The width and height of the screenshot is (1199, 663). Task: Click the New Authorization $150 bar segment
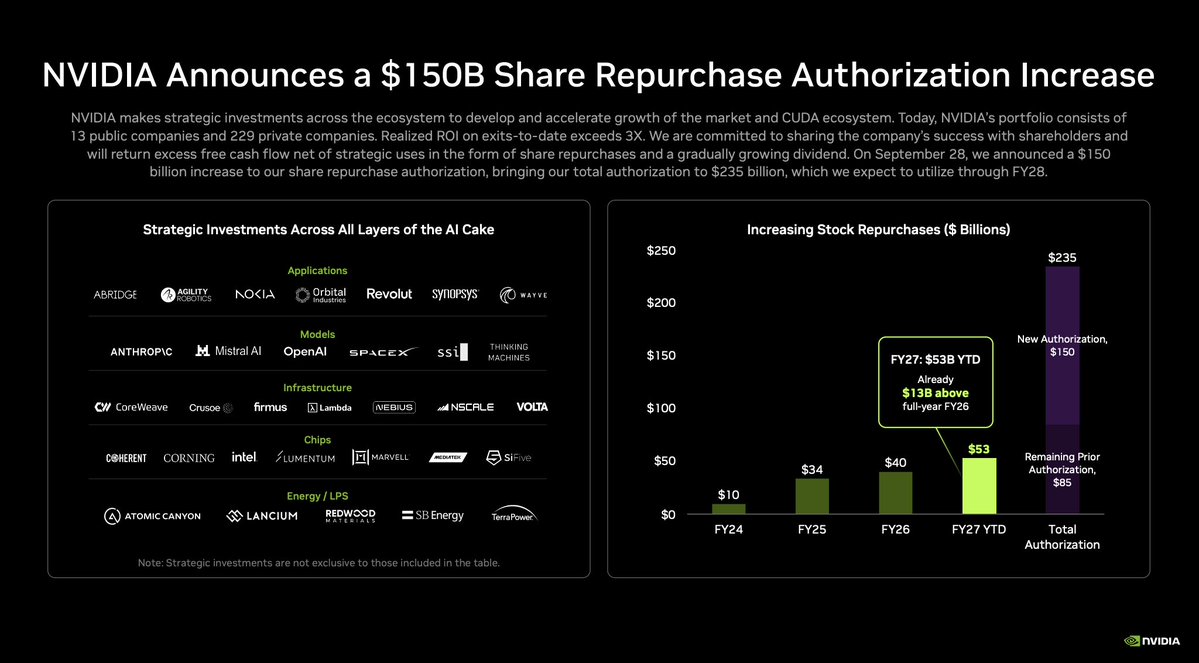[x=1062, y=345]
